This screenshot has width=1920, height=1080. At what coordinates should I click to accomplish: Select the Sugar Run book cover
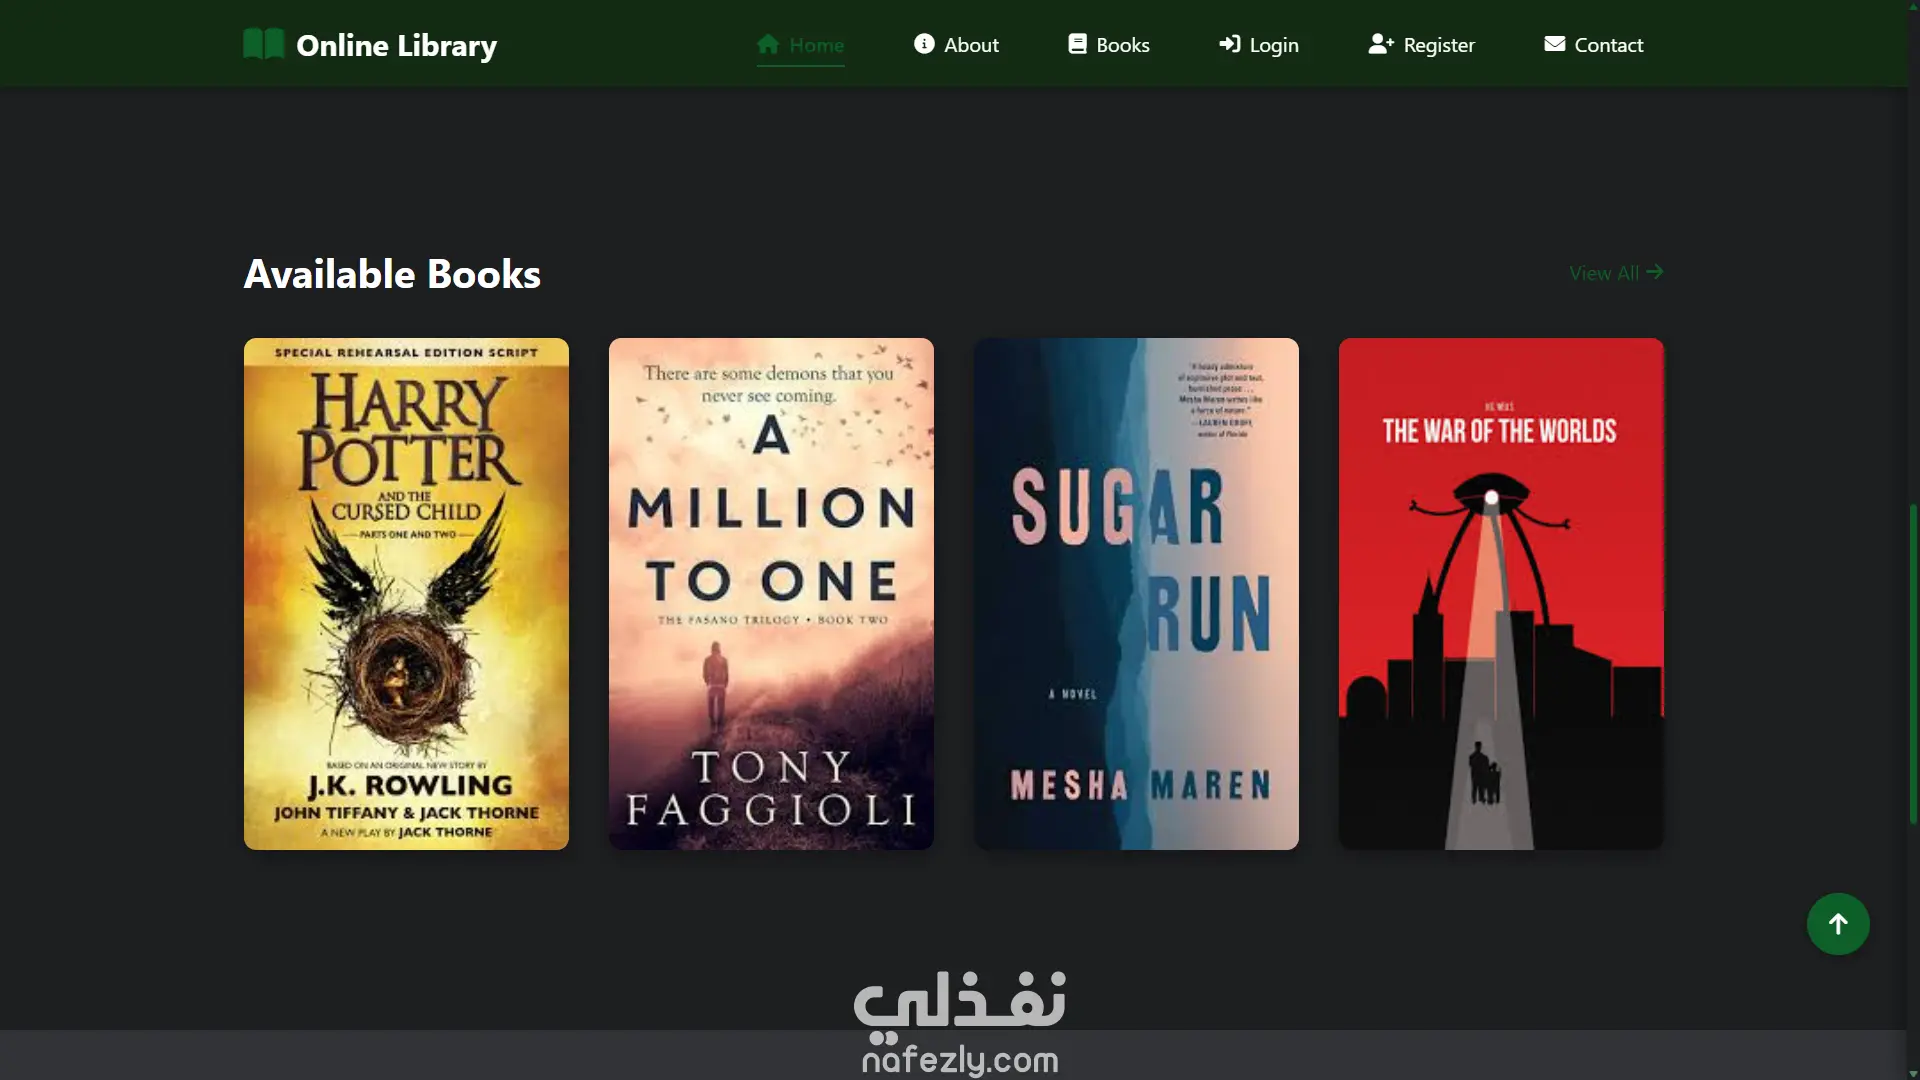click(x=1136, y=594)
